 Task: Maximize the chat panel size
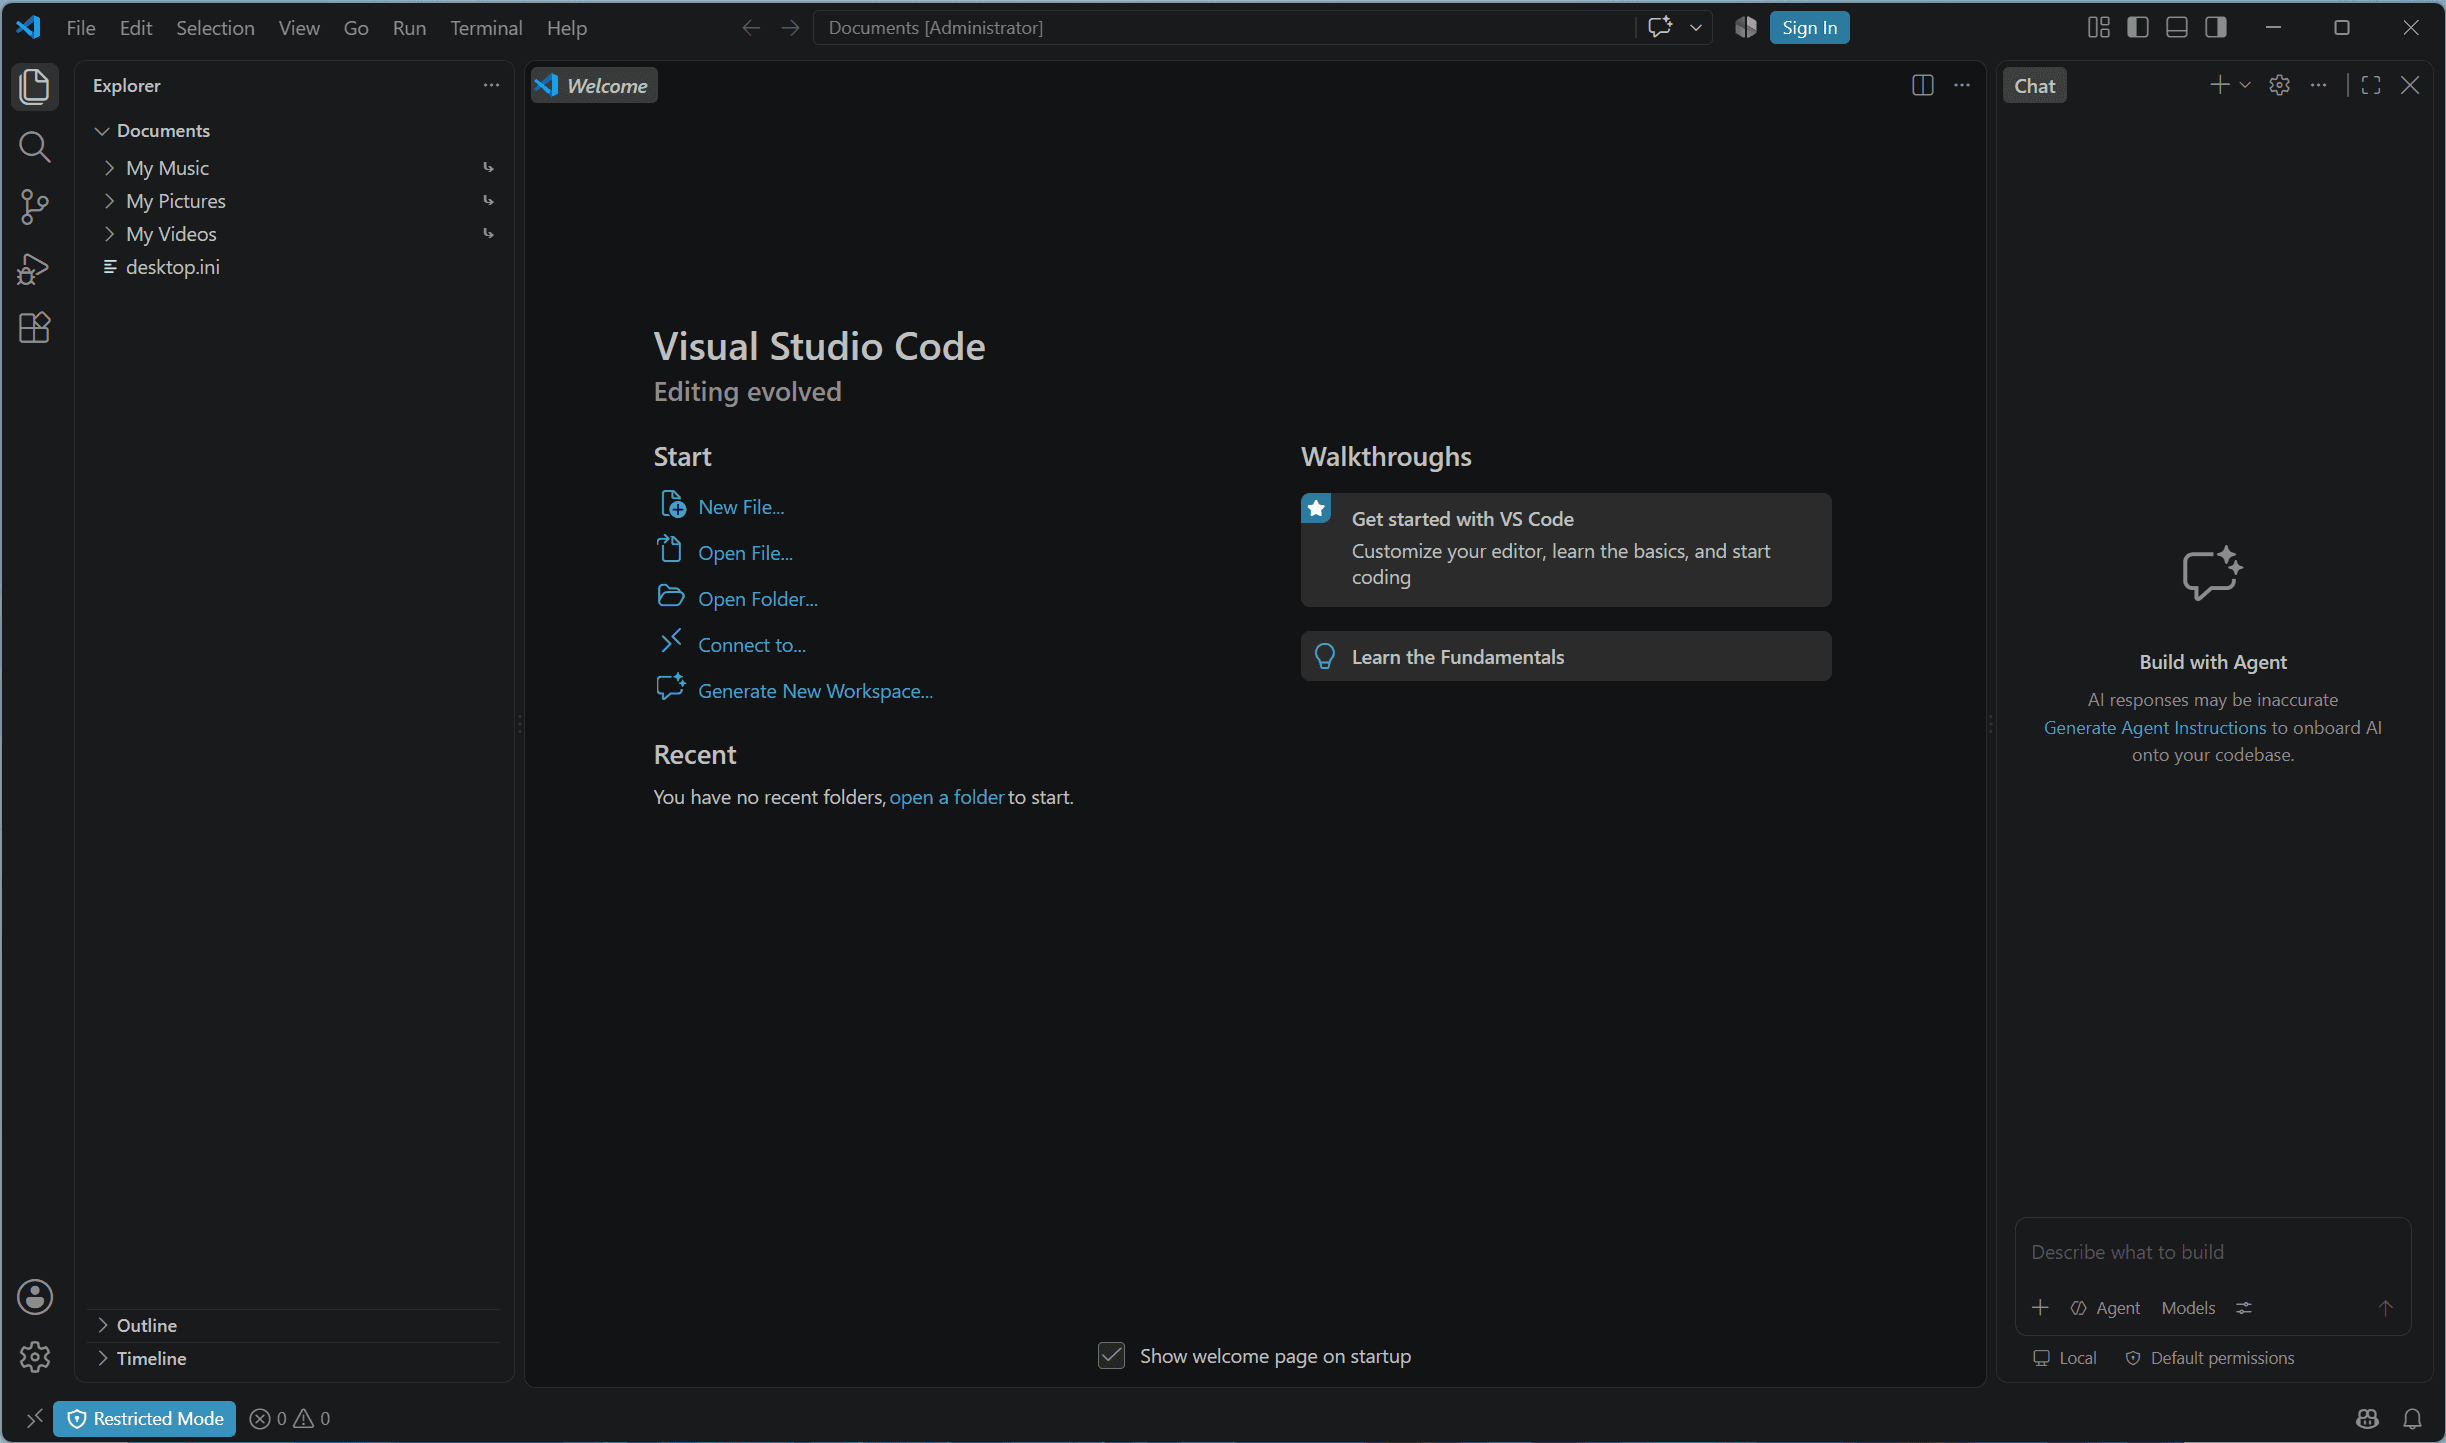[x=2371, y=86]
